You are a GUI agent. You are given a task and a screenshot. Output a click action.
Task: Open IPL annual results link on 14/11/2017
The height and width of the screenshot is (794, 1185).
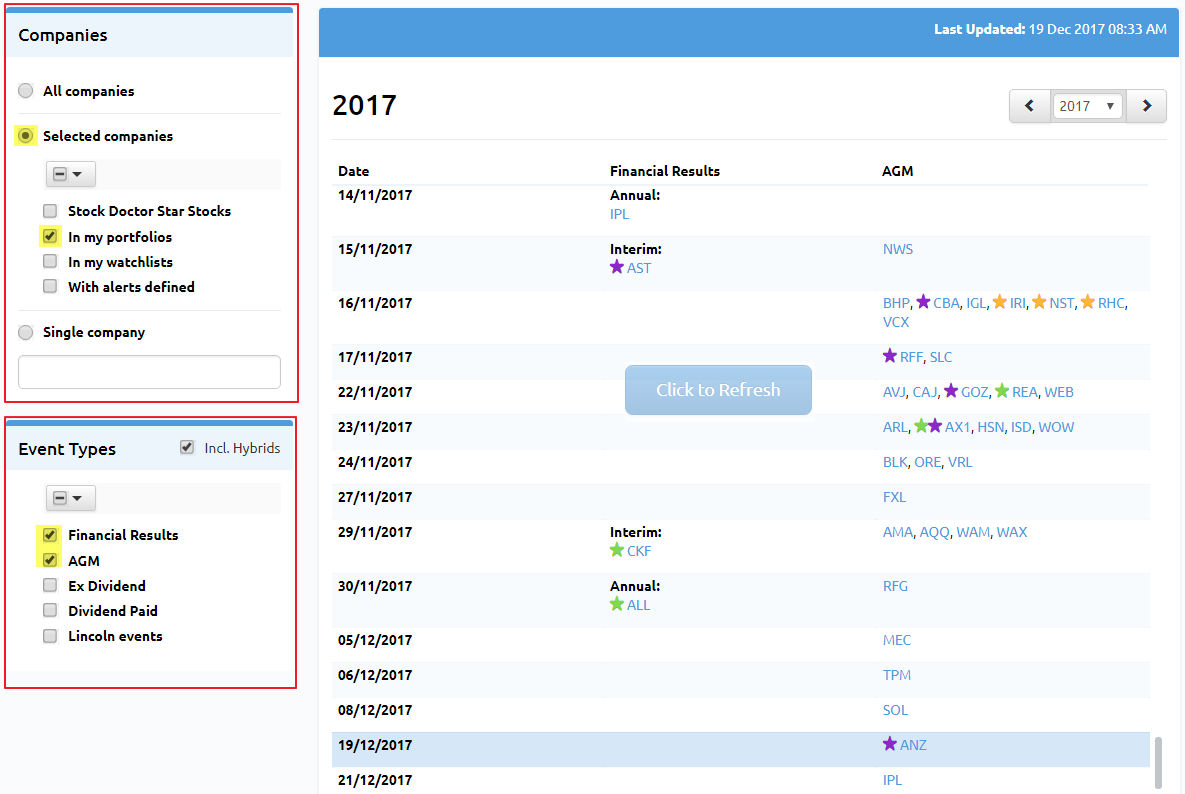tap(619, 215)
